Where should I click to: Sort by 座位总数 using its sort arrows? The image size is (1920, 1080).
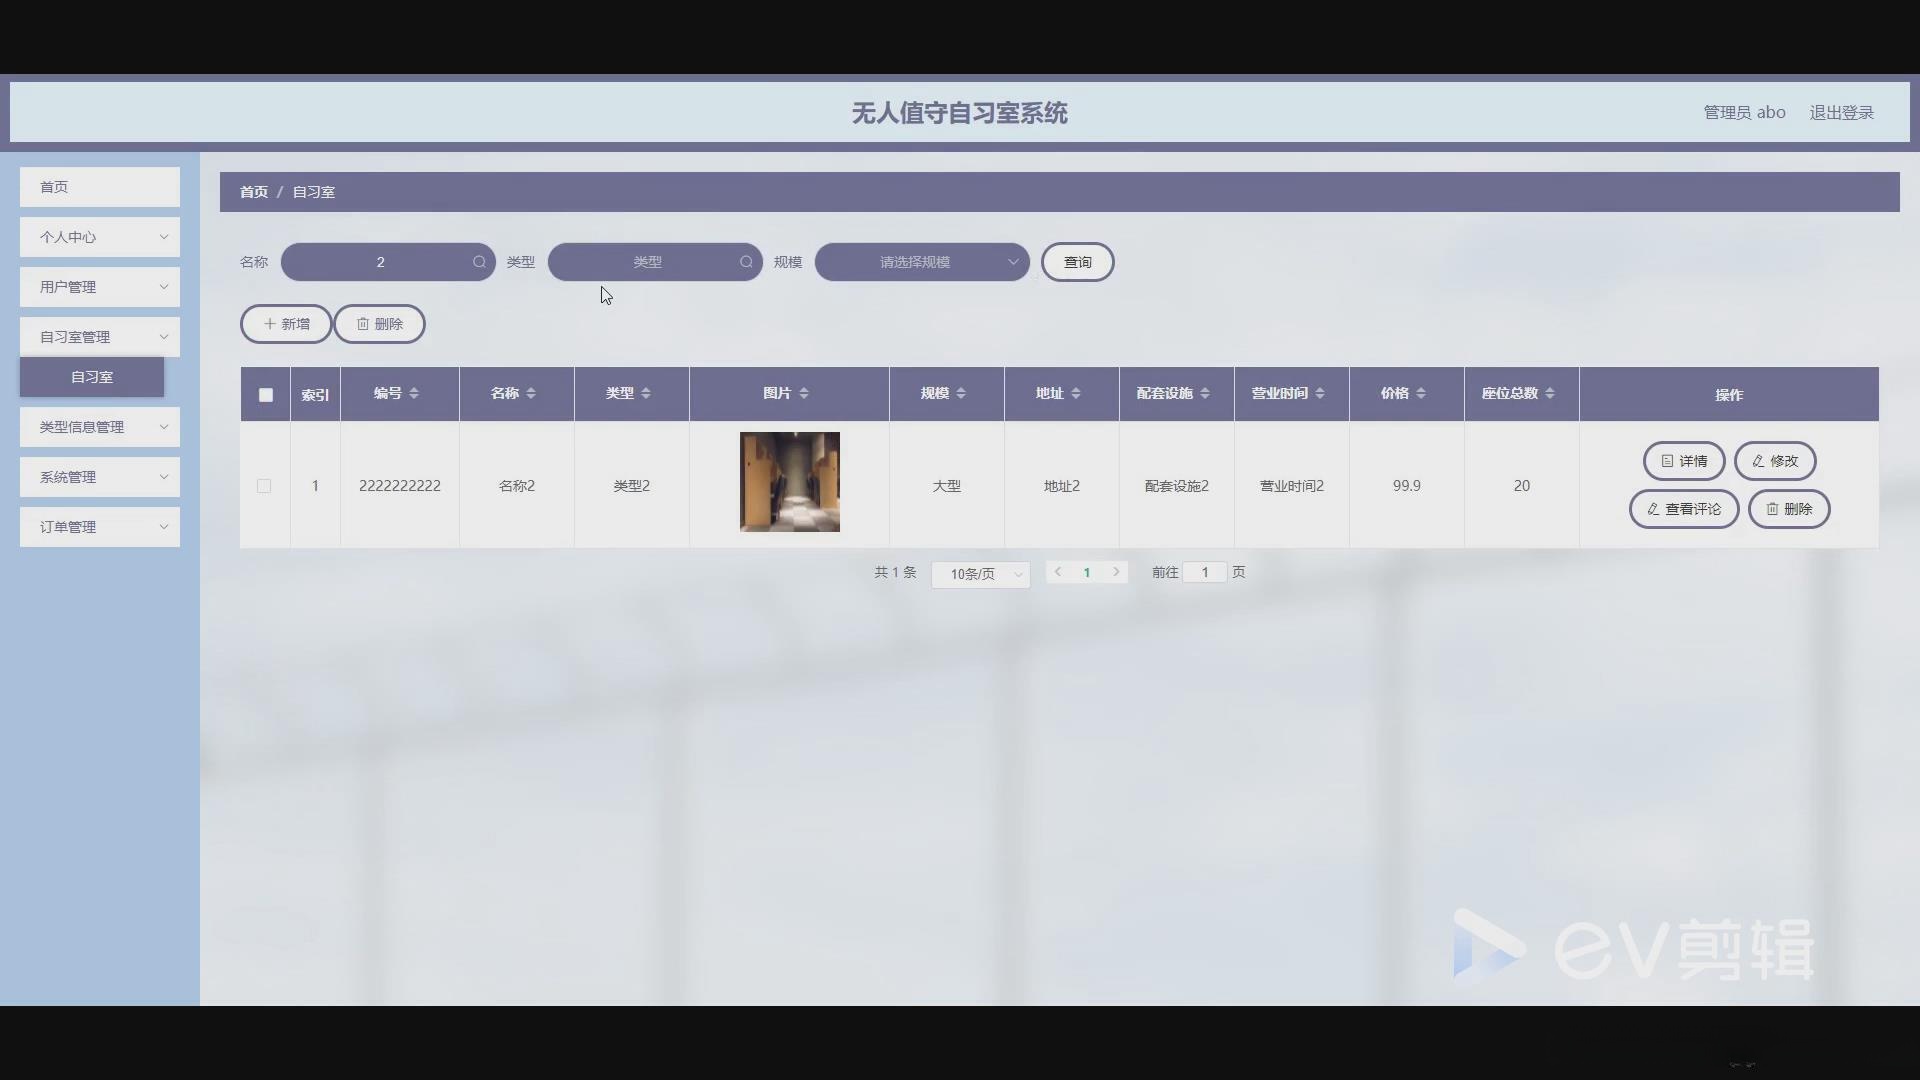coord(1550,394)
